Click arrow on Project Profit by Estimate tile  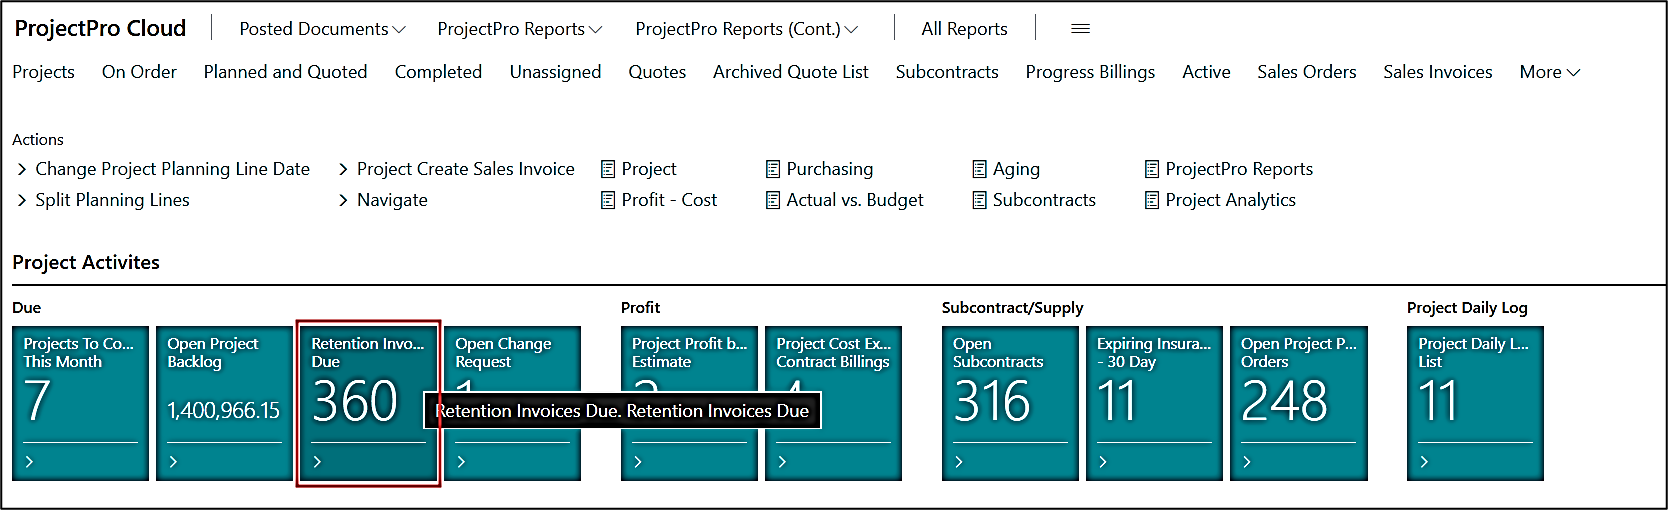[639, 462]
